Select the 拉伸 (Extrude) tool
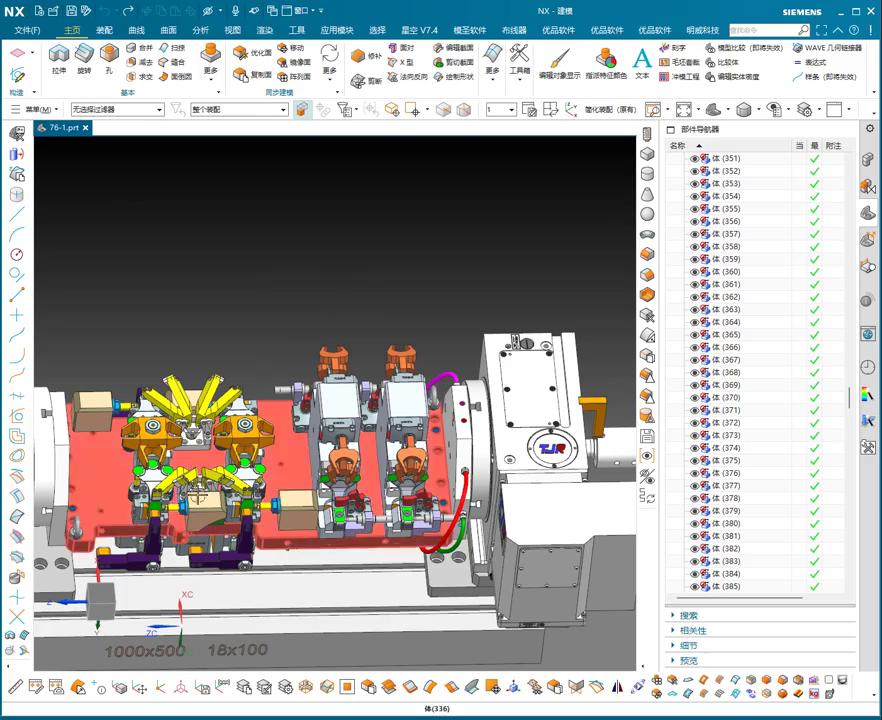 pyautogui.click(x=58, y=58)
